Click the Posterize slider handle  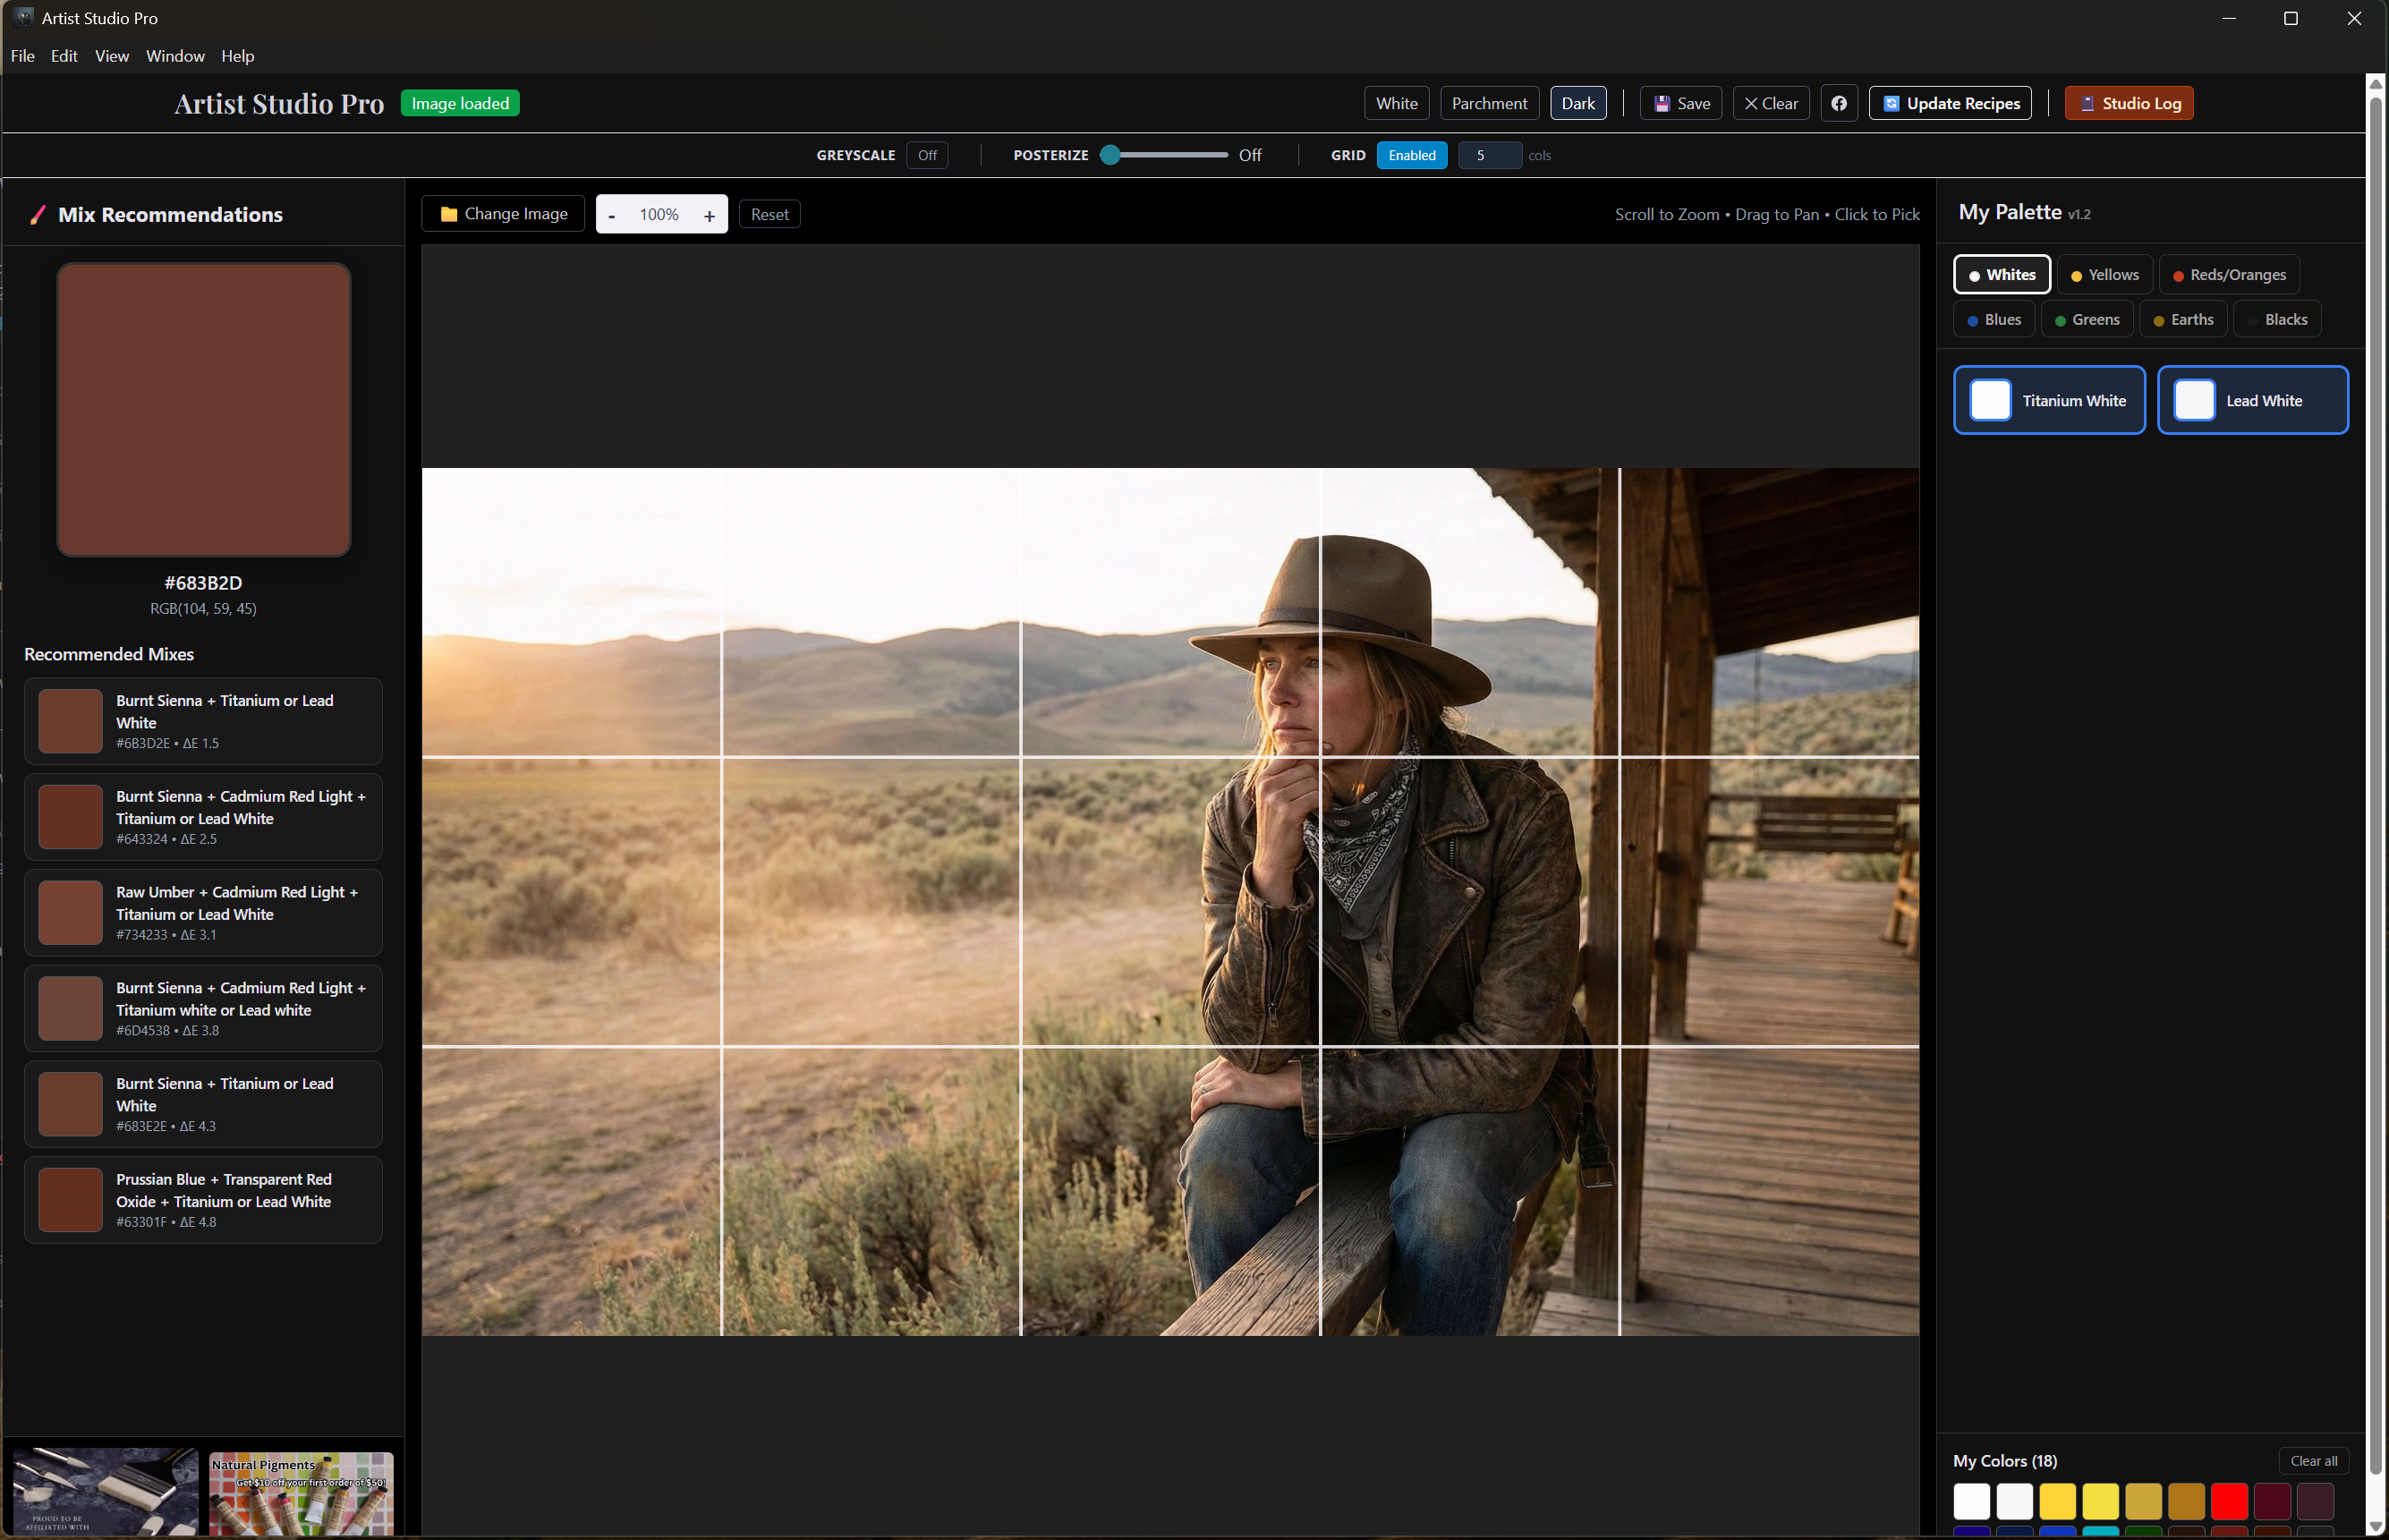(1109, 155)
